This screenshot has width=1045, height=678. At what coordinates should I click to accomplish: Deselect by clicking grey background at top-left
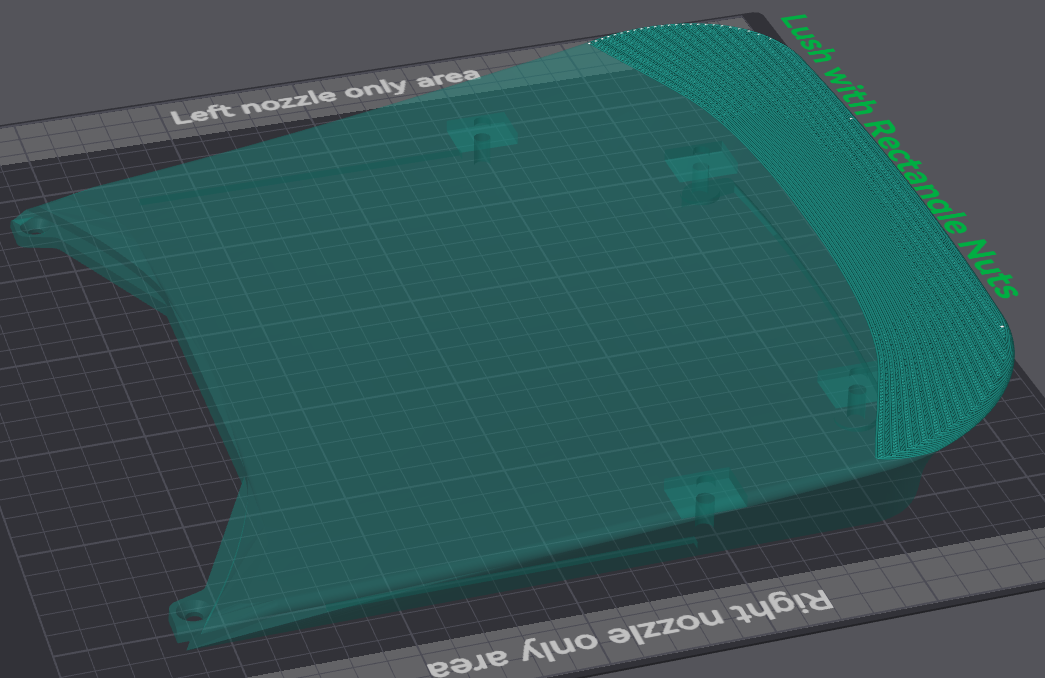[x=60, y=40]
